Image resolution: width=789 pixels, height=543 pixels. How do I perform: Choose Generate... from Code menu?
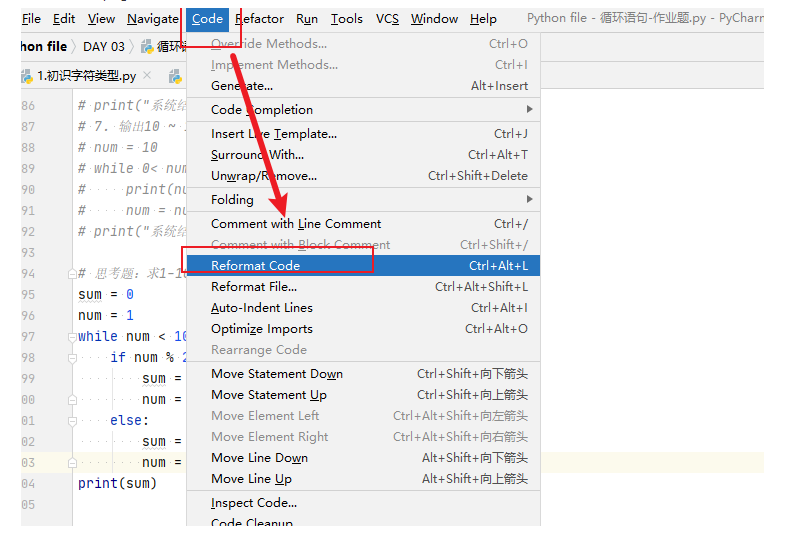click(x=363, y=86)
